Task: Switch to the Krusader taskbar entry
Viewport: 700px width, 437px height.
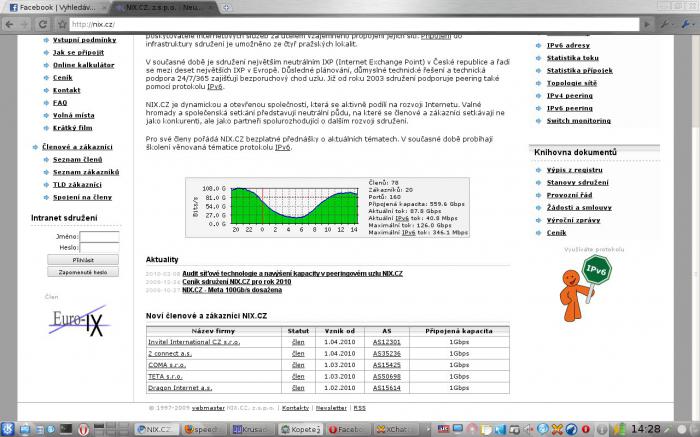Action: click(x=252, y=429)
